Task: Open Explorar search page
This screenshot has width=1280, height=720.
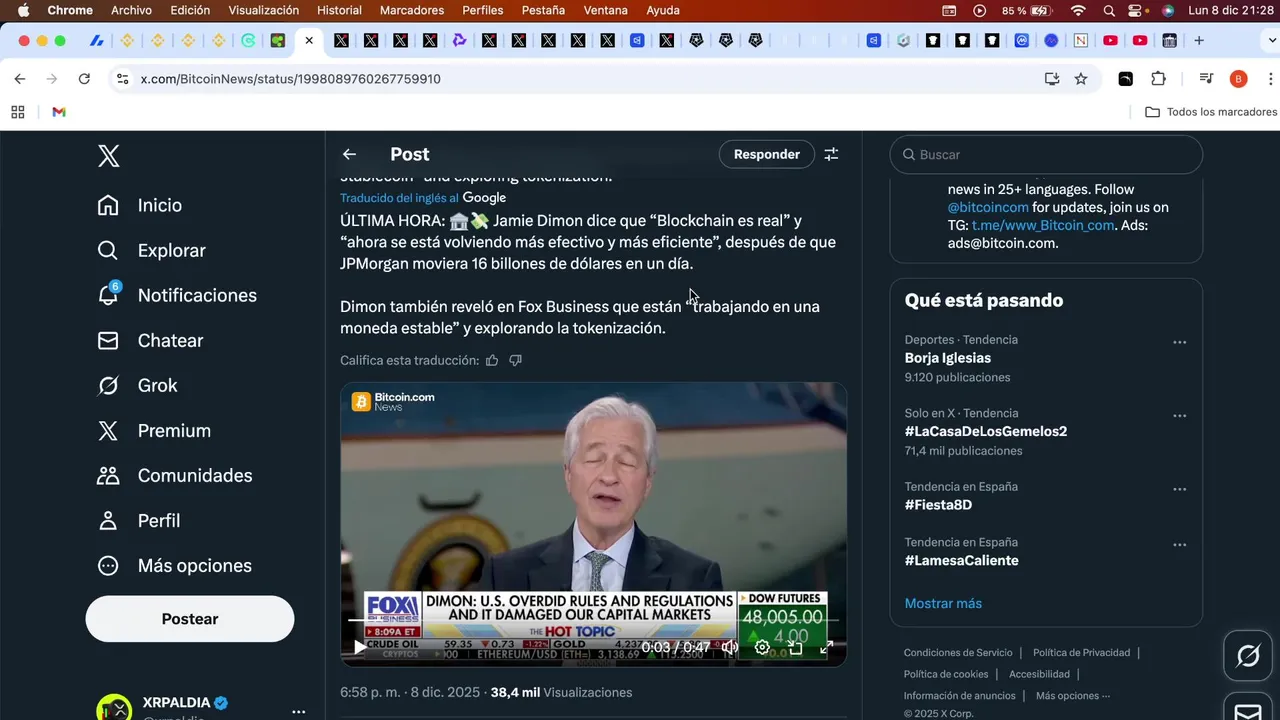Action: [152, 250]
